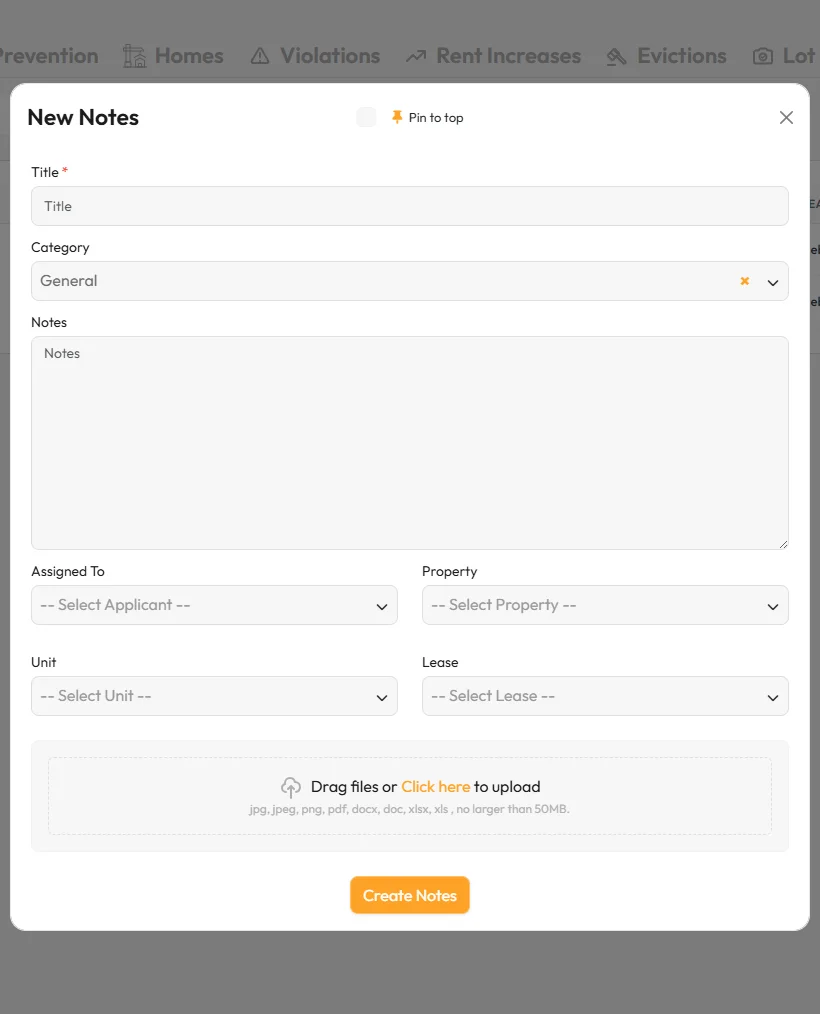The width and height of the screenshot is (820, 1014).
Task: Go to the Evictions tab
Action: click(666, 56)
